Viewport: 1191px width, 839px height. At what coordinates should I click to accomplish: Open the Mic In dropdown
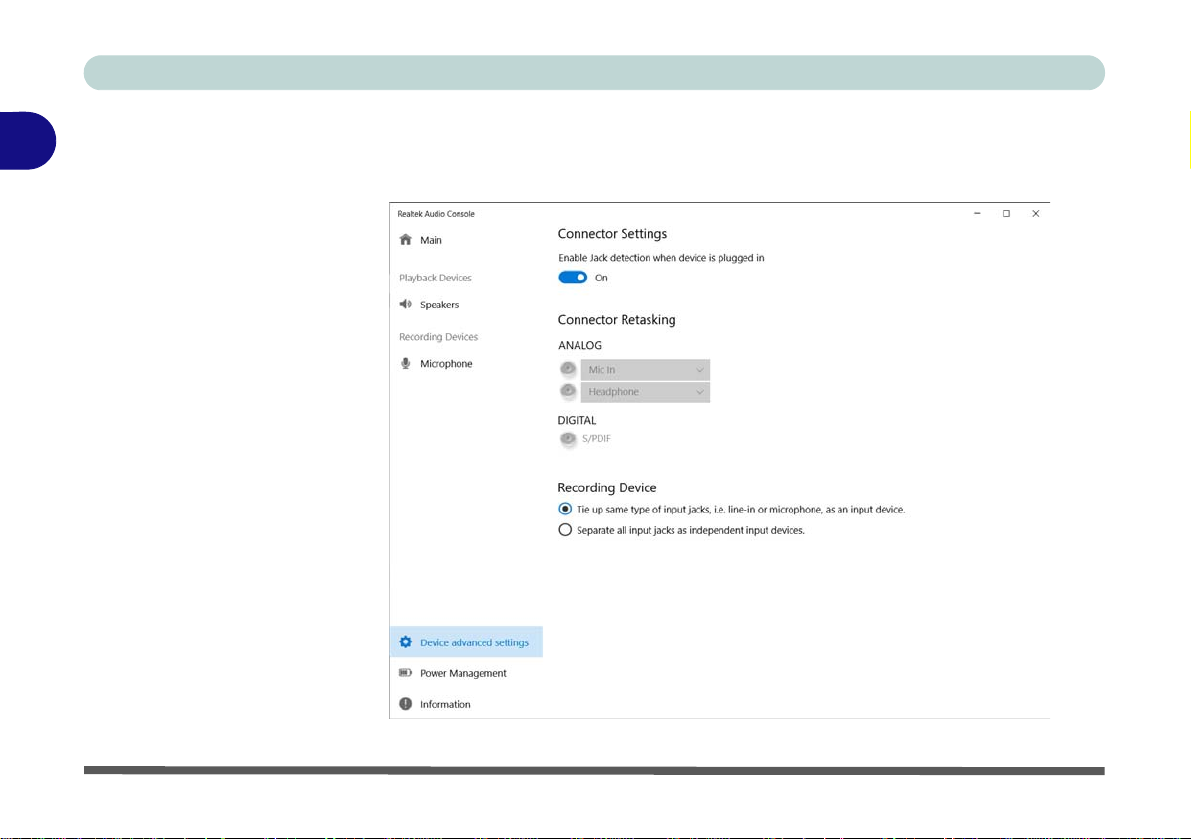(646, 370)
